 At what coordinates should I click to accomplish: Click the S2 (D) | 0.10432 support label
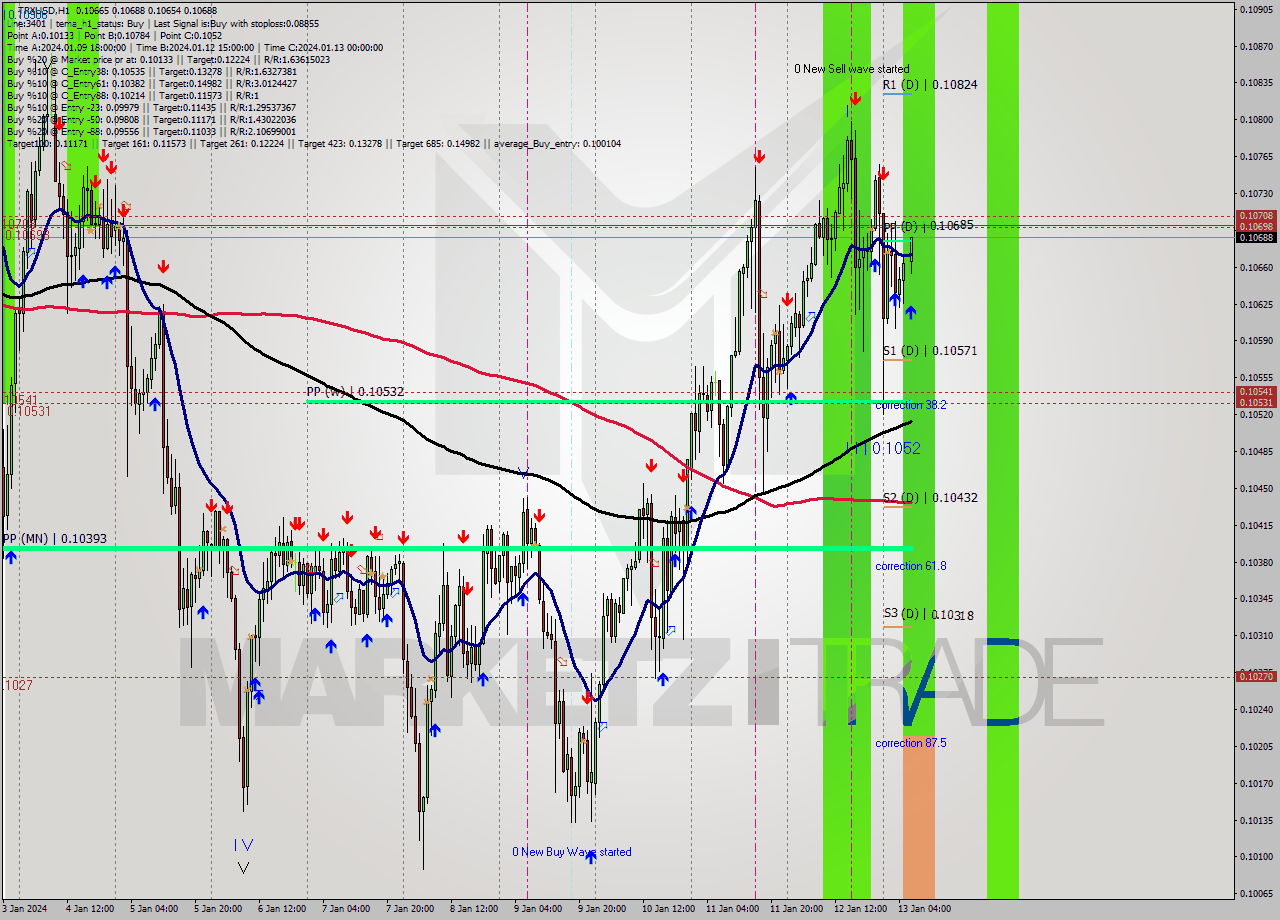tap(929, 497)
